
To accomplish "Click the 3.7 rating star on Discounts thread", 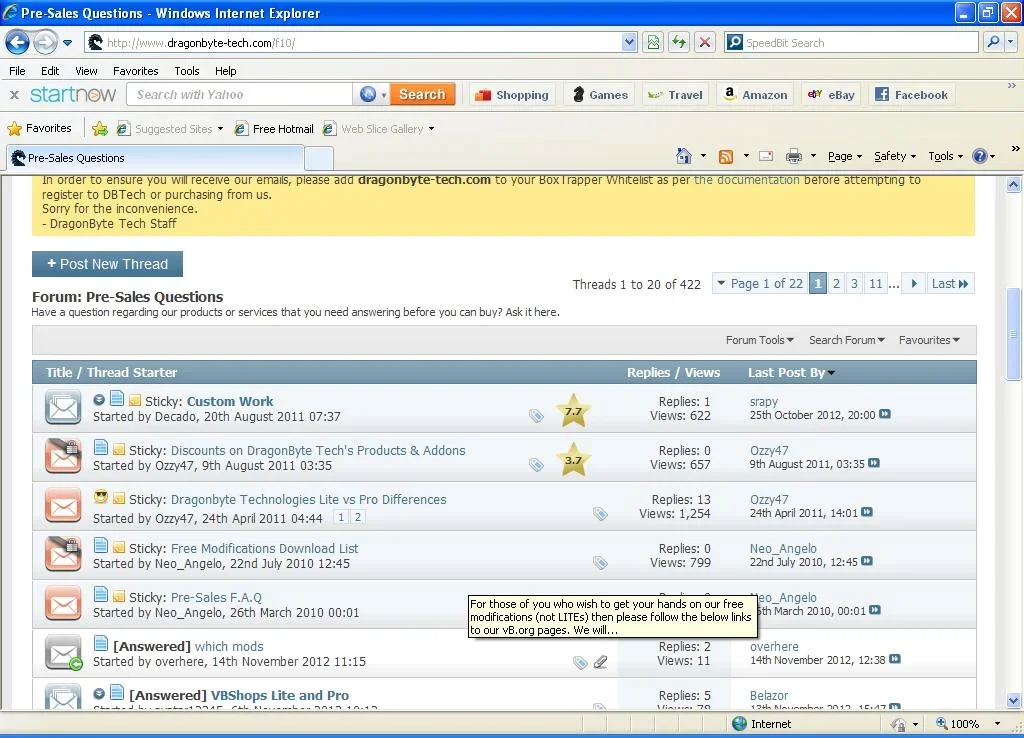I will (x=573, y=460).
